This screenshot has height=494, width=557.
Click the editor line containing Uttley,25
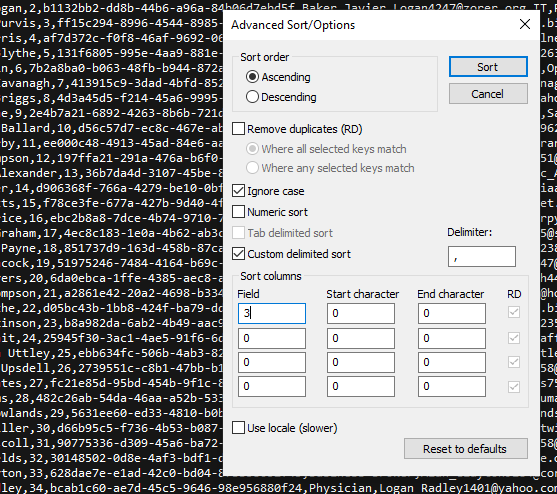(x=112, y=353)
